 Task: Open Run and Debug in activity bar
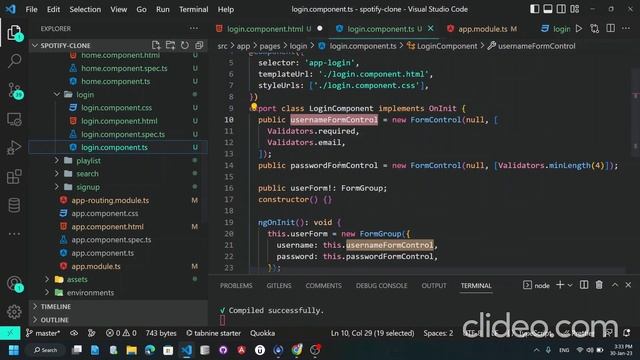point(14,148)
